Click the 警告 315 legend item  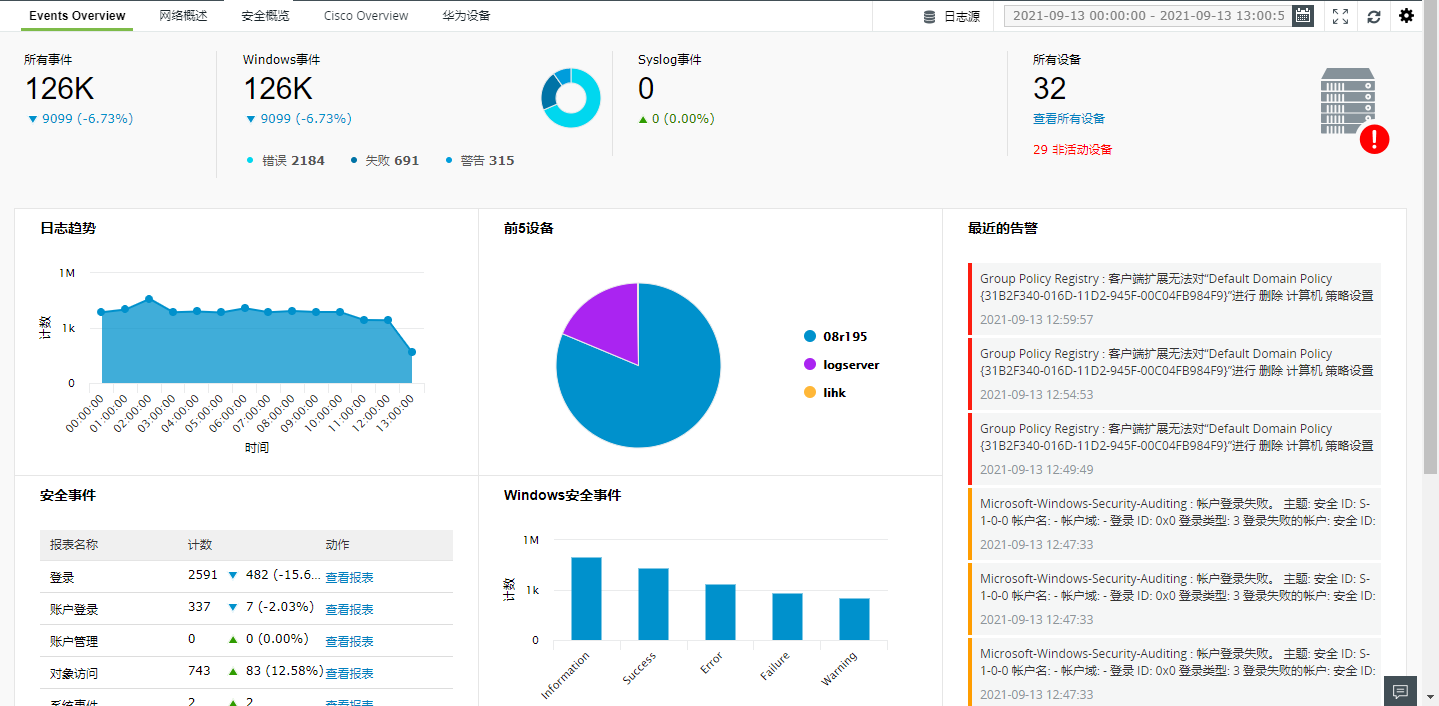pos(479,160)
